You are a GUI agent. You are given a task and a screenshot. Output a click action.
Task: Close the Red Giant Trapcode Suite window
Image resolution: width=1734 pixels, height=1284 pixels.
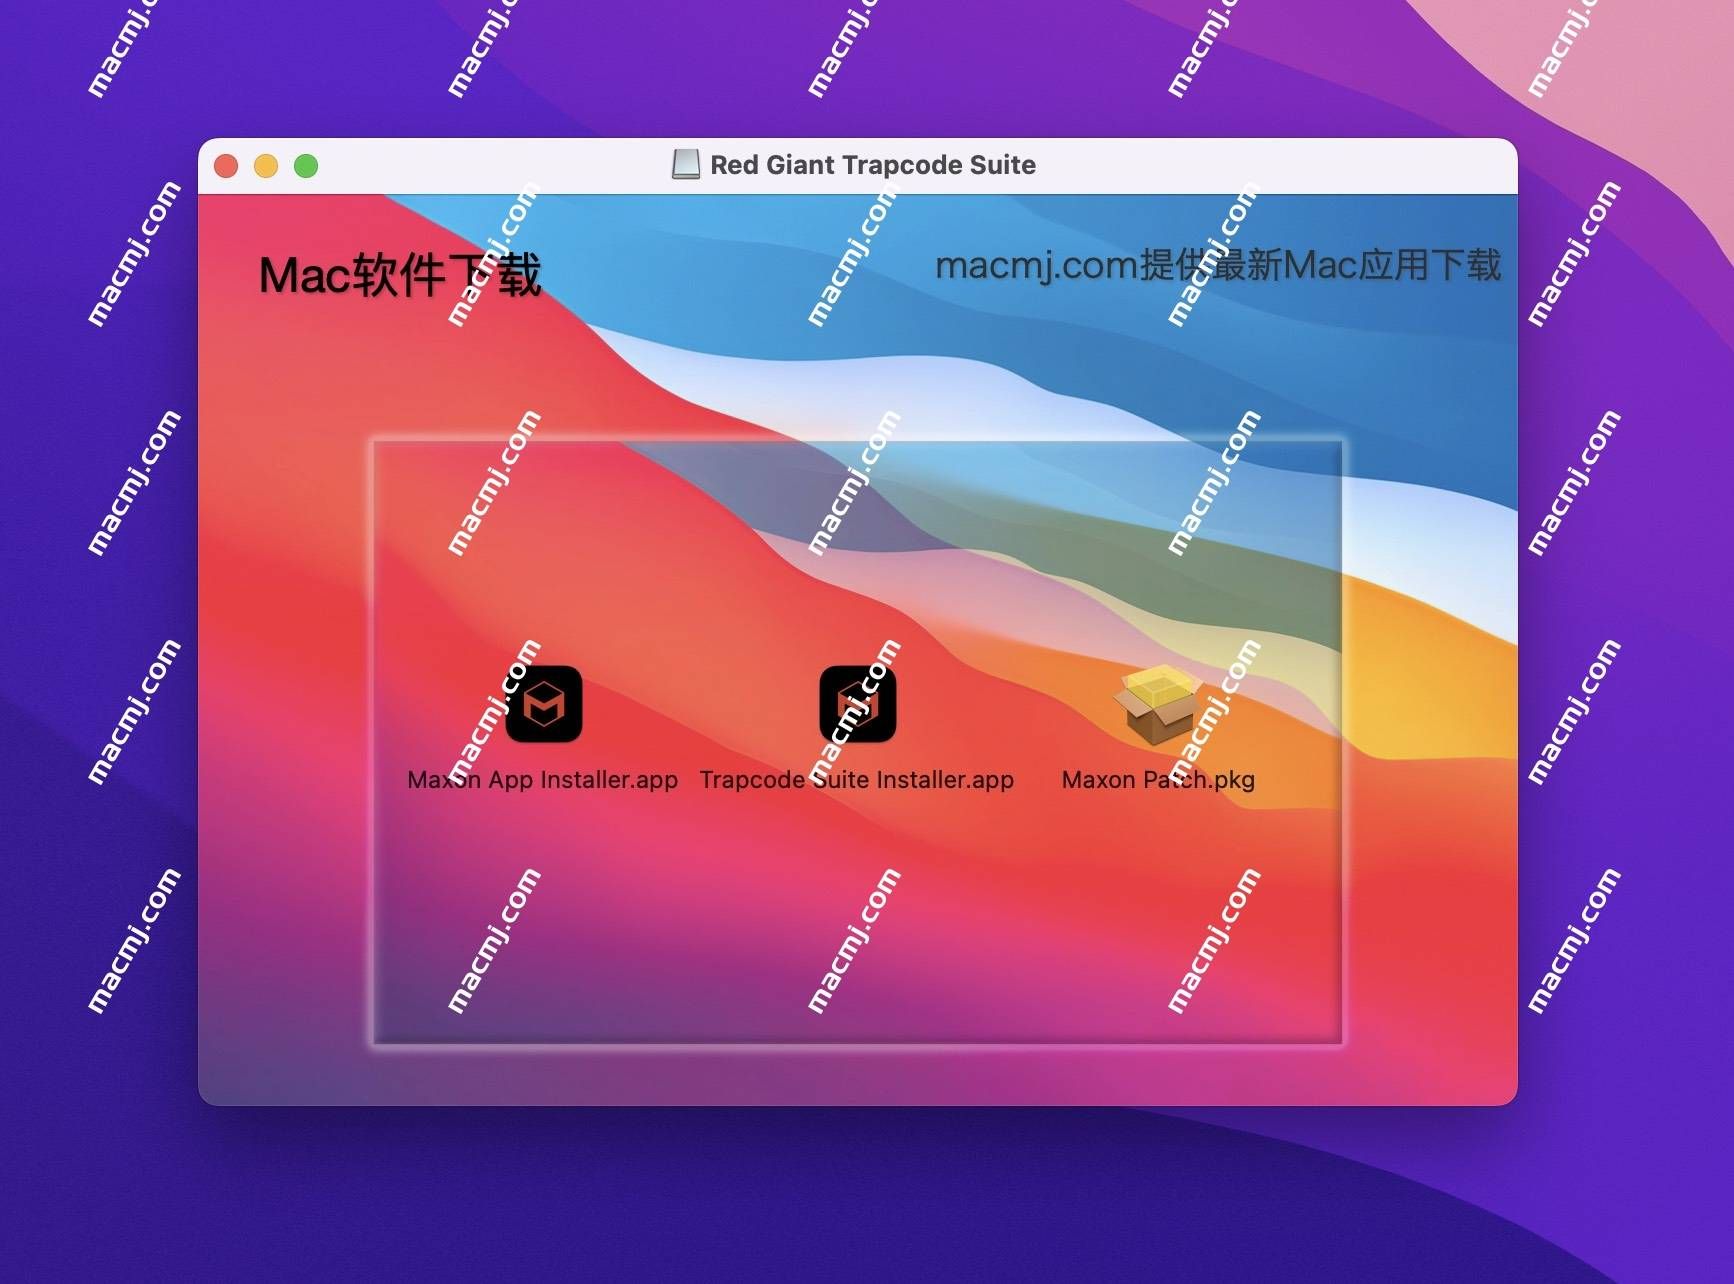pos(226,166)
